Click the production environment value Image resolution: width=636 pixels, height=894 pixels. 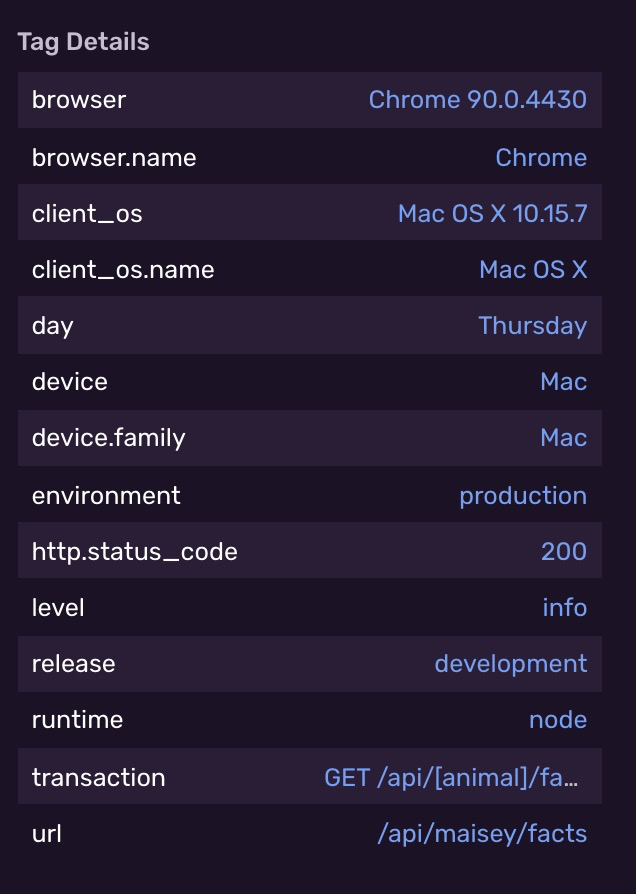[522, 495]
